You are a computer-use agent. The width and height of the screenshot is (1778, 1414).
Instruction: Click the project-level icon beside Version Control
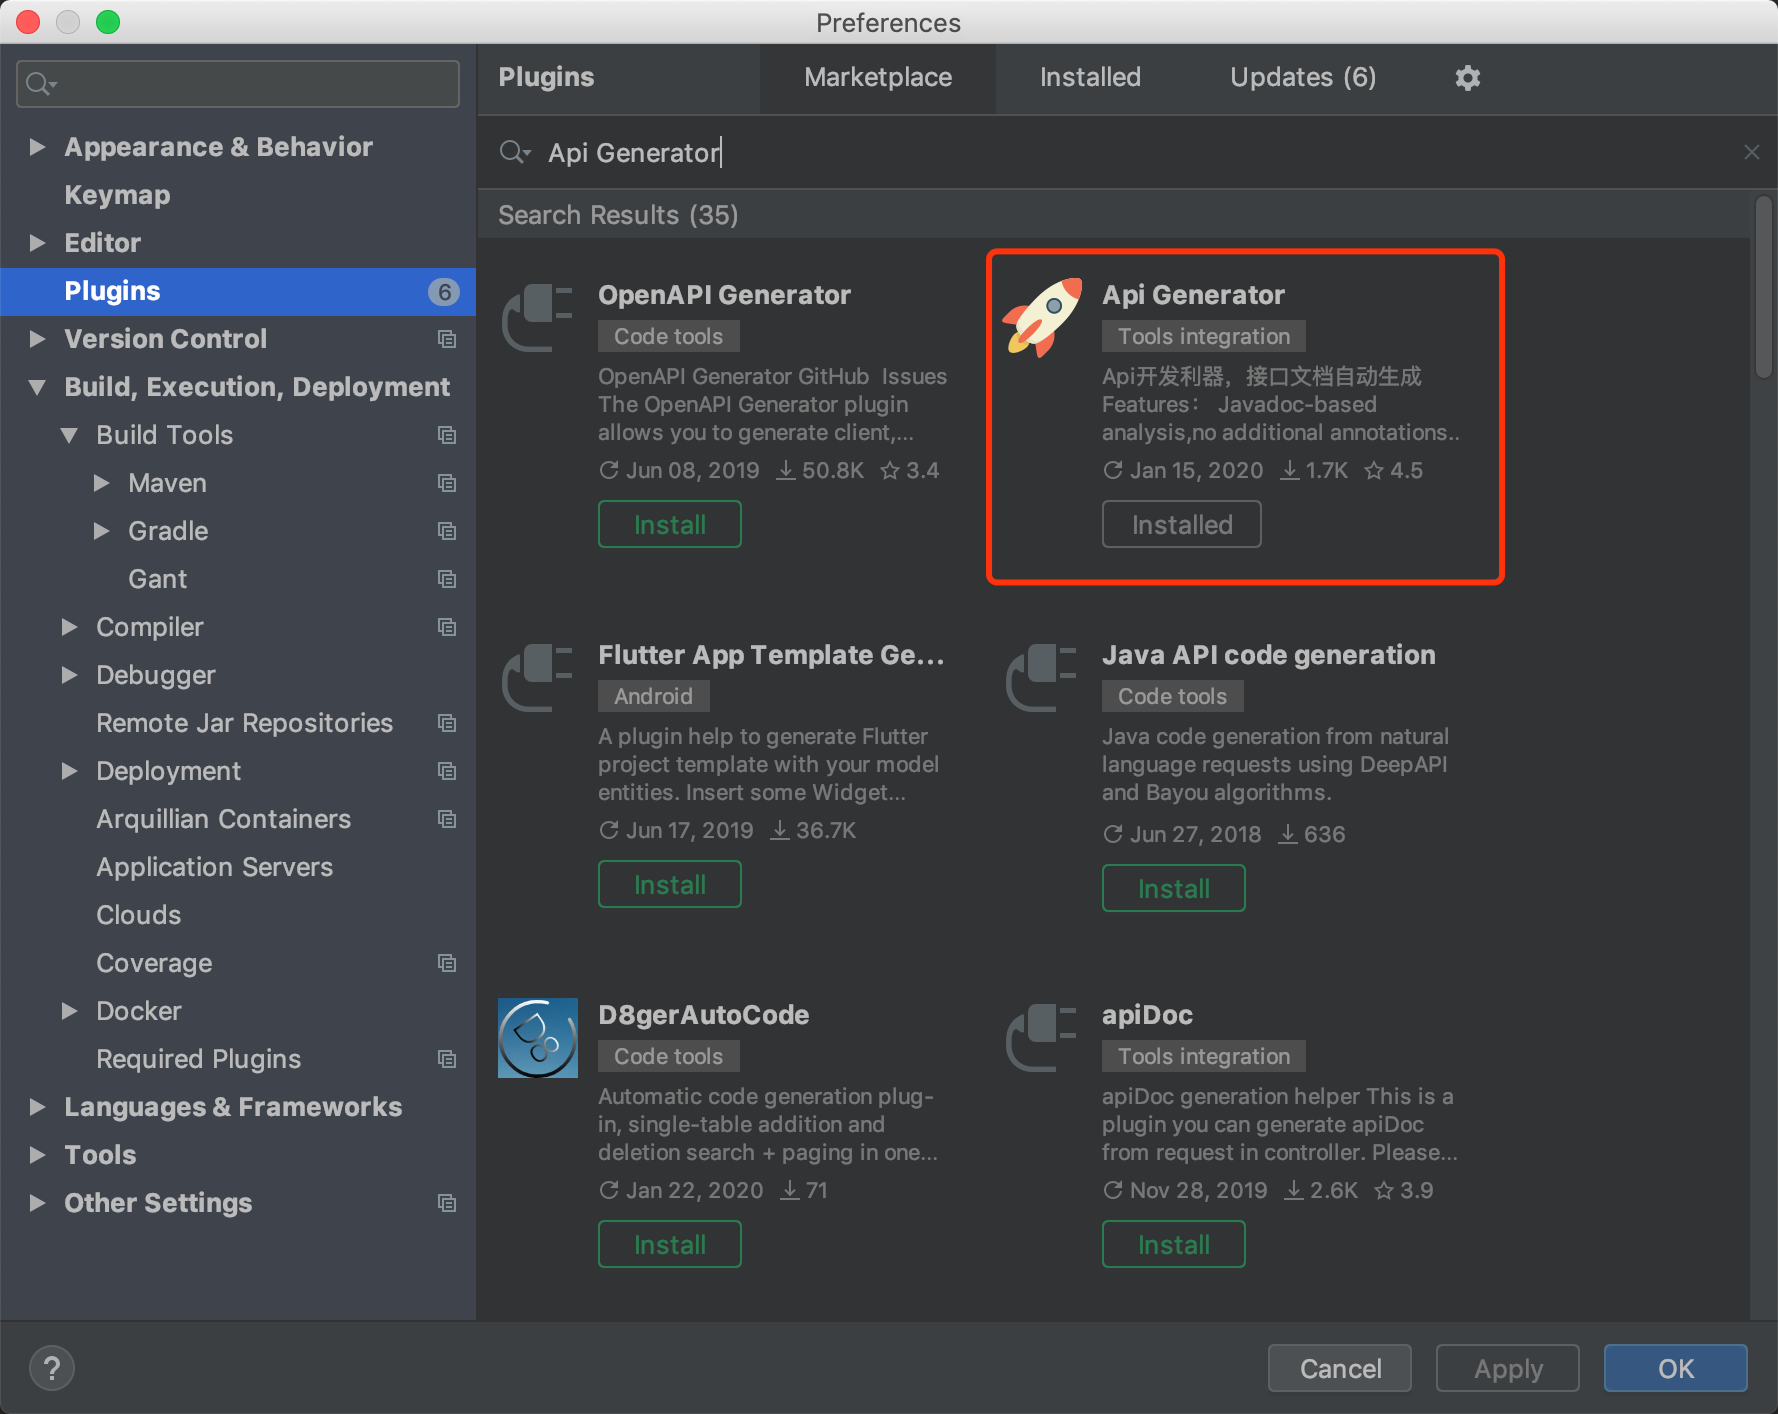tap(447, 339)
